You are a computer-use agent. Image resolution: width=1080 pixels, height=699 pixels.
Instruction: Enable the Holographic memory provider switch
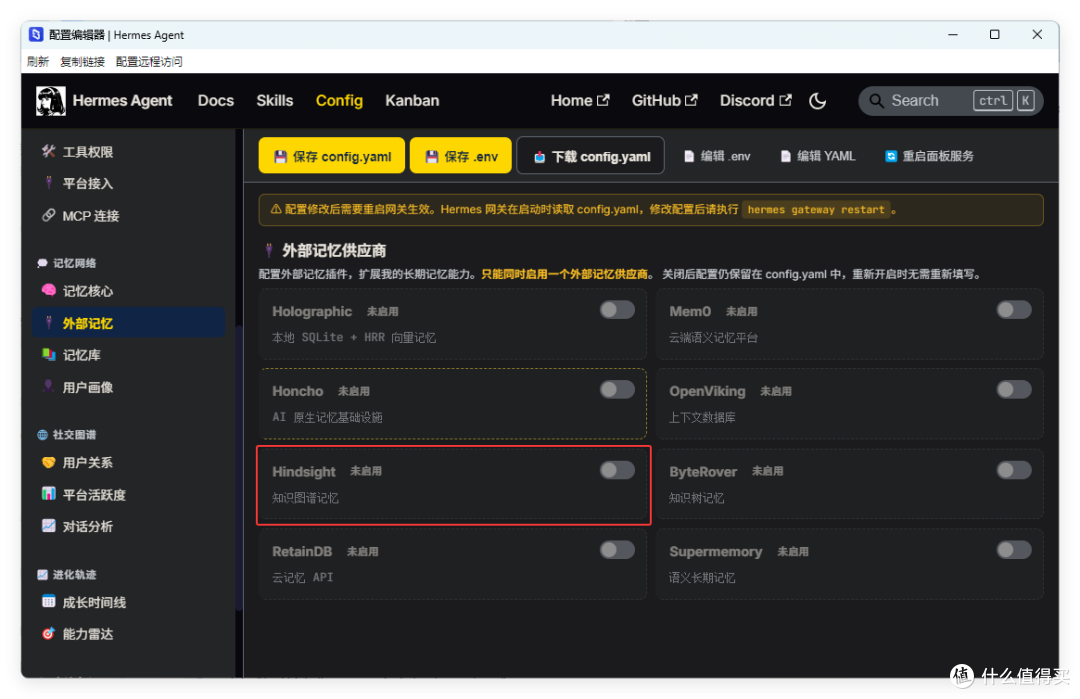click(616, 310)
